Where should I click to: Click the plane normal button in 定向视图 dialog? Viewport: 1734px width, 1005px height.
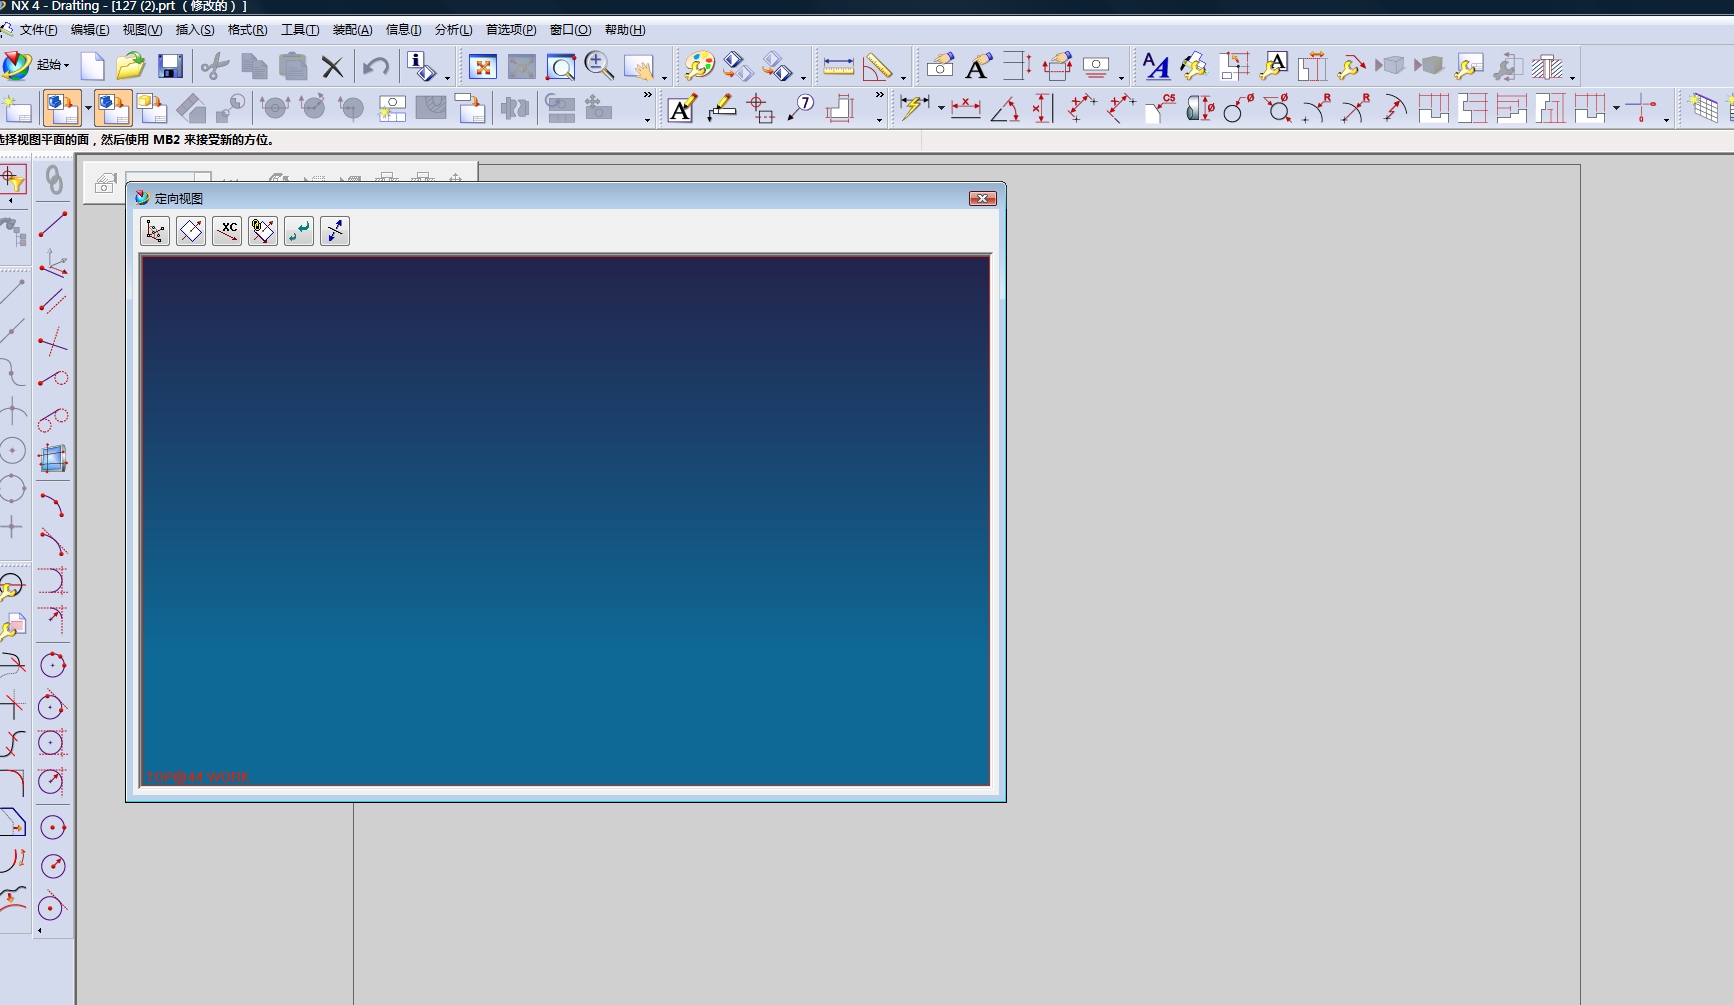coord(191,231)
